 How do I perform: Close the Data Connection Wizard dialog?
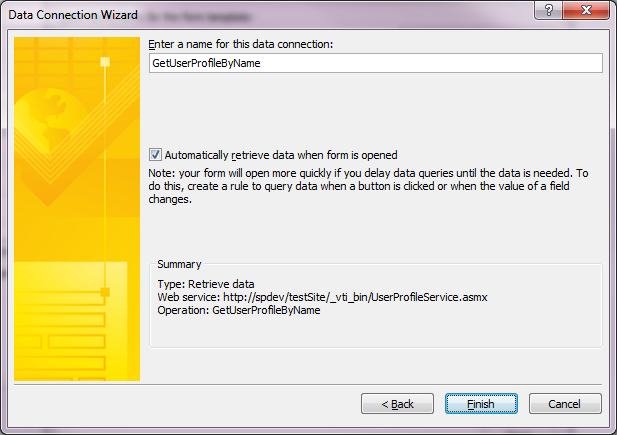[586, 10]
